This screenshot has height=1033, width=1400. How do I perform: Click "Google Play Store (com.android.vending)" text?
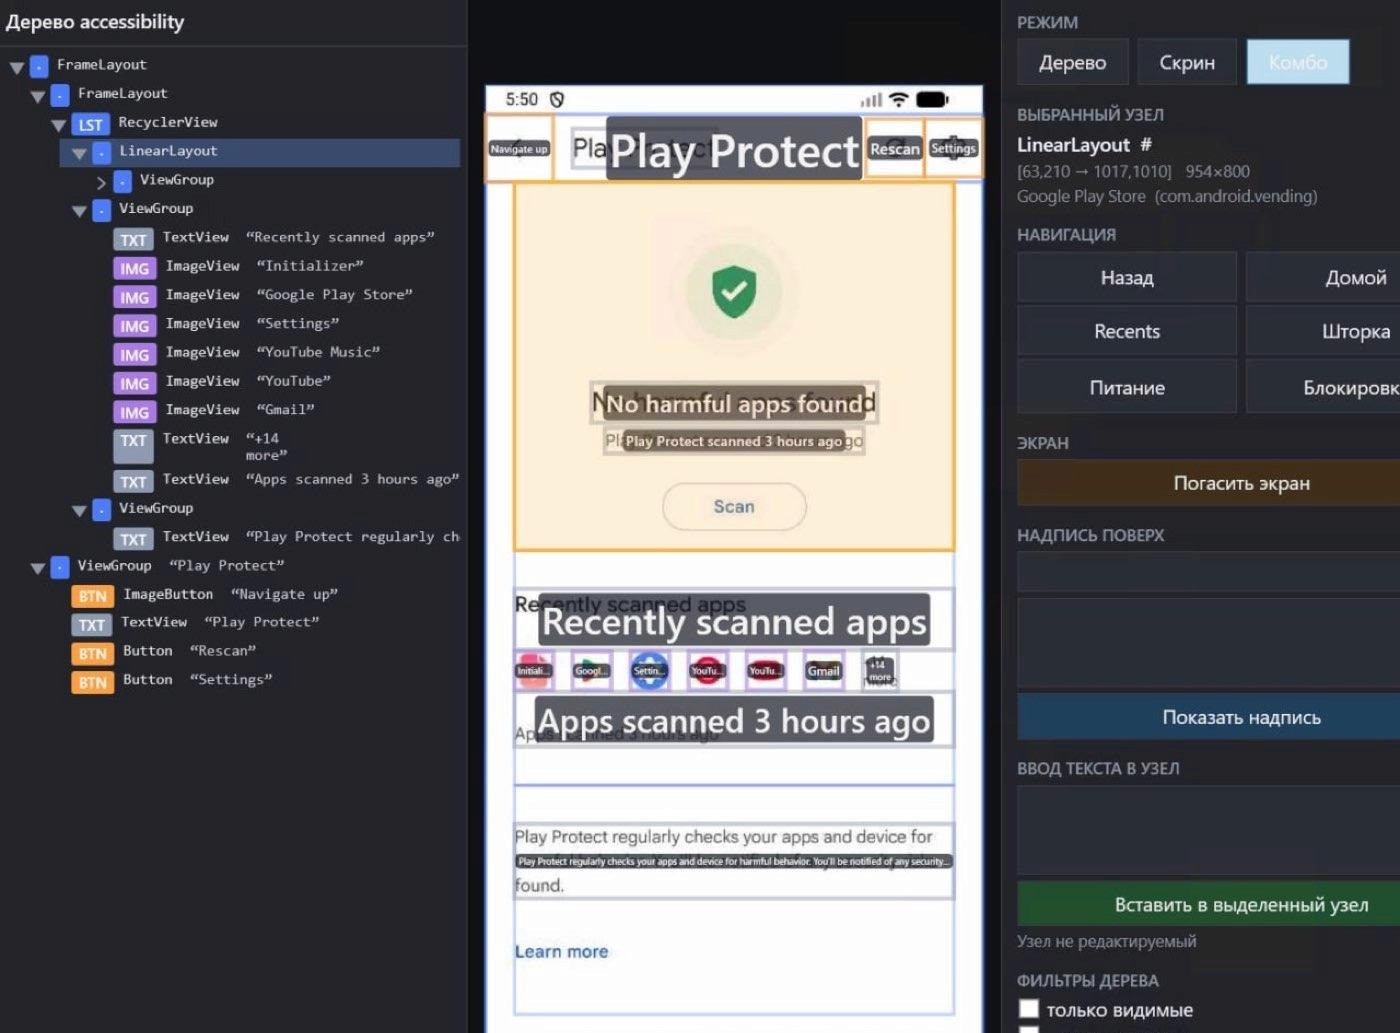(1167, 196)
